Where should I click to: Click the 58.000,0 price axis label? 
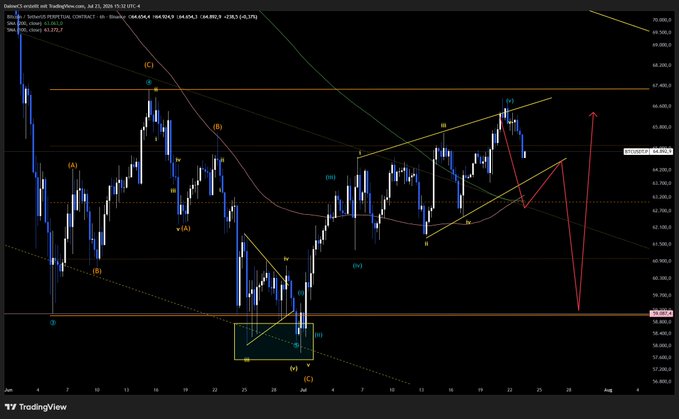click(x=662, y=345)
